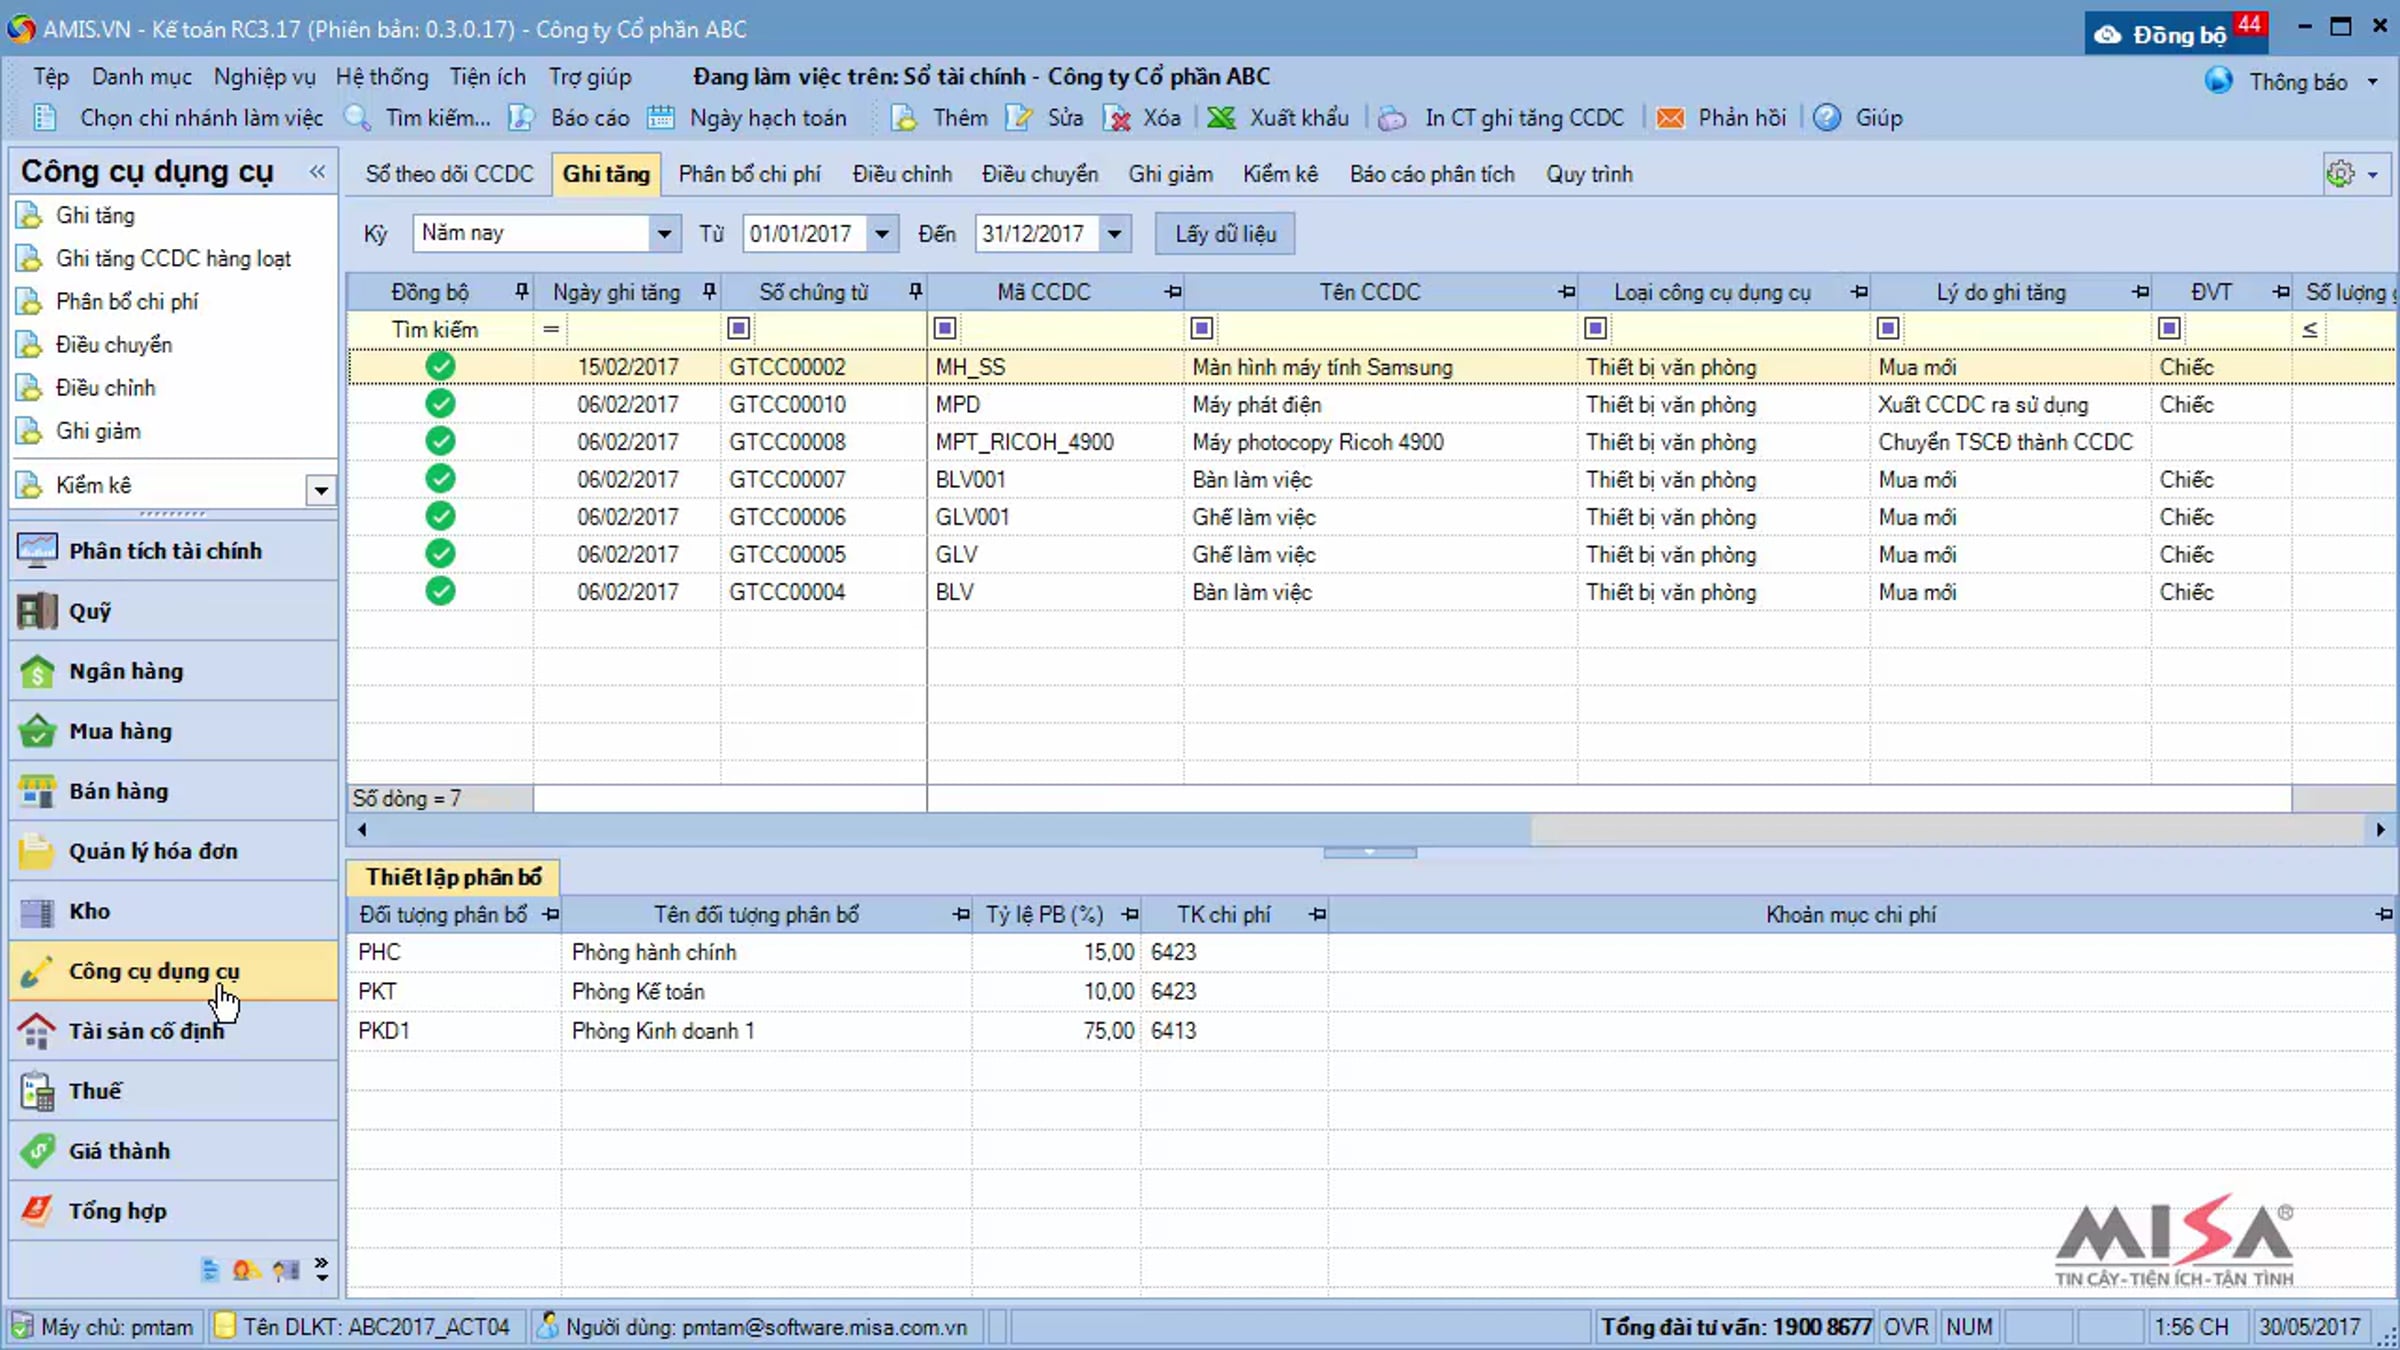
Task: Open the Tài sản cố định house icon
Action: pos(37,1031)
